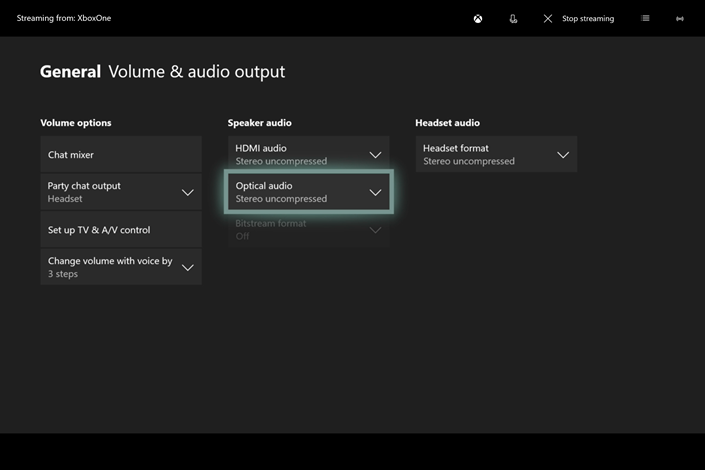Click the Streaming from: XboxOne label
This screenshot has height=470, width=706.
coord(64,19)
